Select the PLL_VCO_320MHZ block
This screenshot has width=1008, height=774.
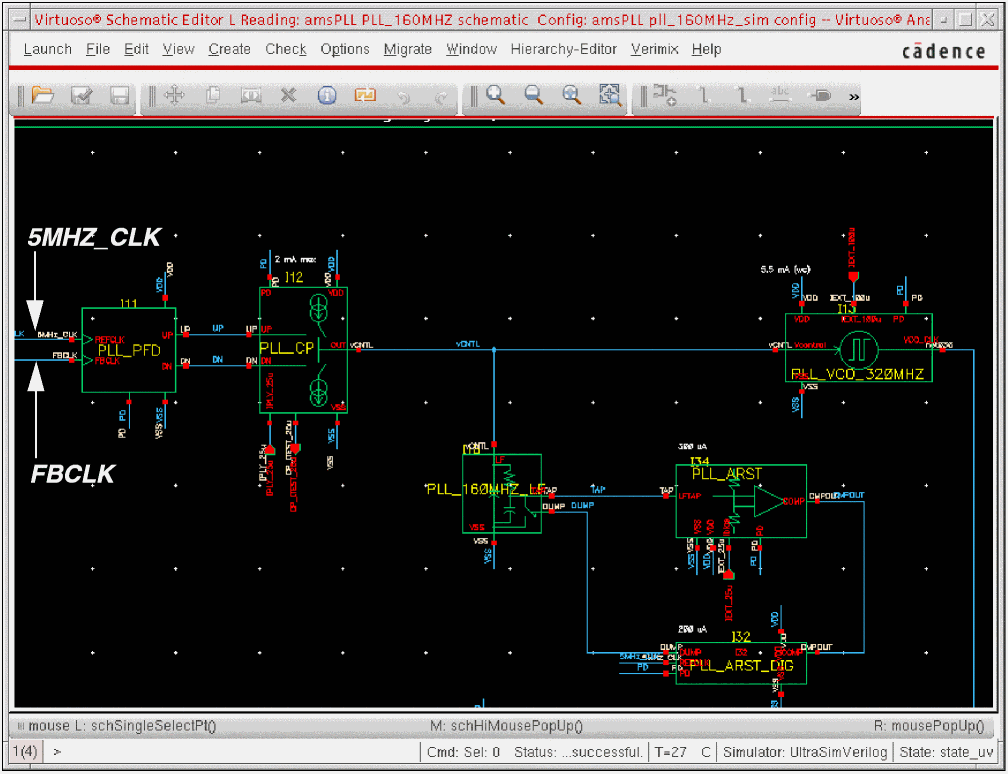tap(859, 347)
